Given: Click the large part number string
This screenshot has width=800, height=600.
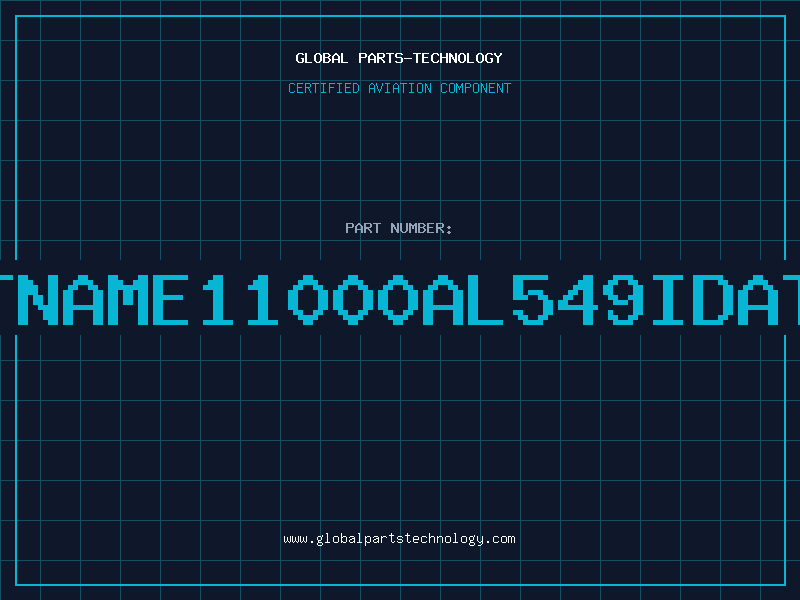Looking at the screenshot, I should click(x=400, y=299).
